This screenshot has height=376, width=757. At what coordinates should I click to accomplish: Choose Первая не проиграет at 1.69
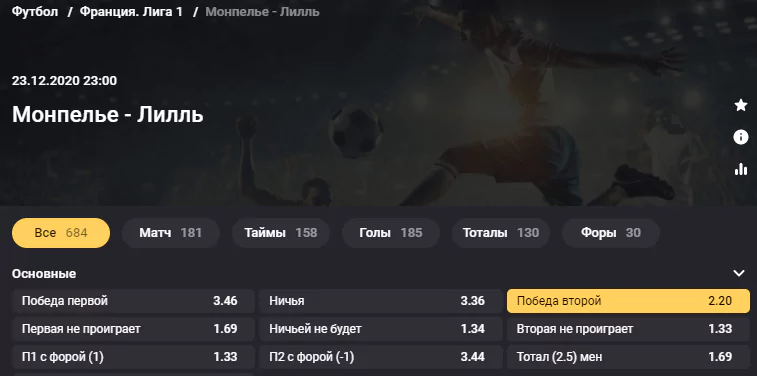click(133, 329)
